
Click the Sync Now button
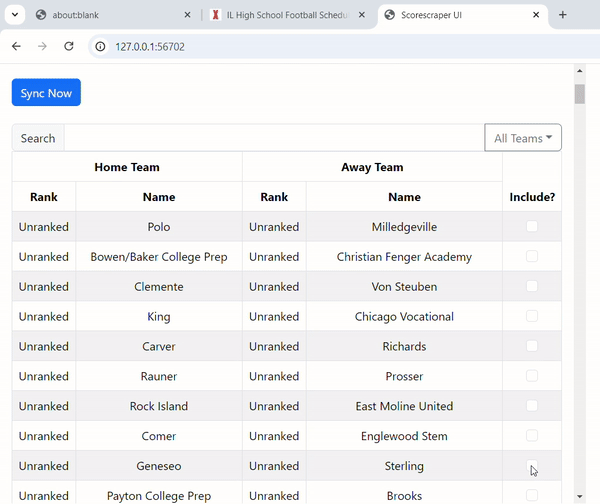[x=46, y=92]
